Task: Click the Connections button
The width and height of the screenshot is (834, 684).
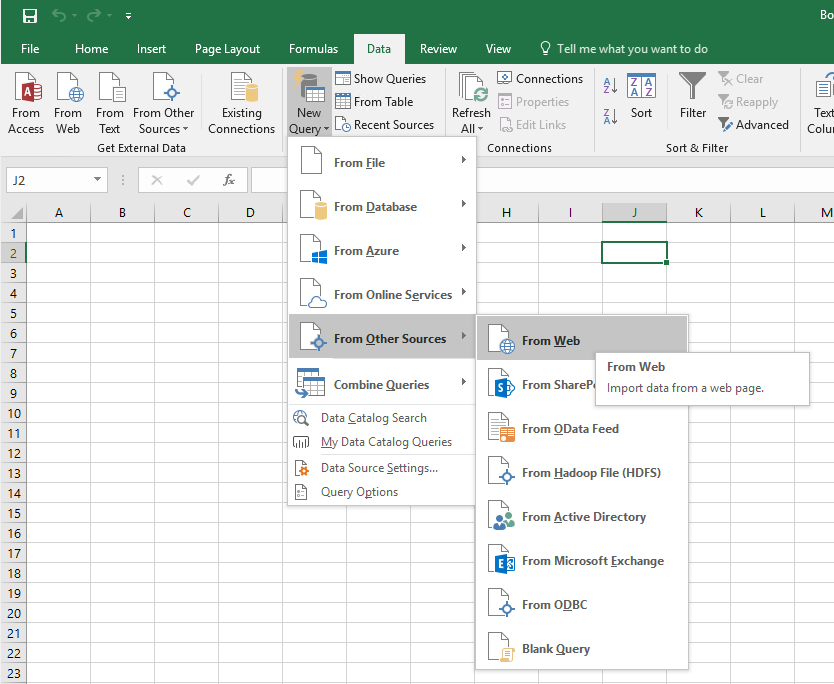Action: tap(540, 79)
